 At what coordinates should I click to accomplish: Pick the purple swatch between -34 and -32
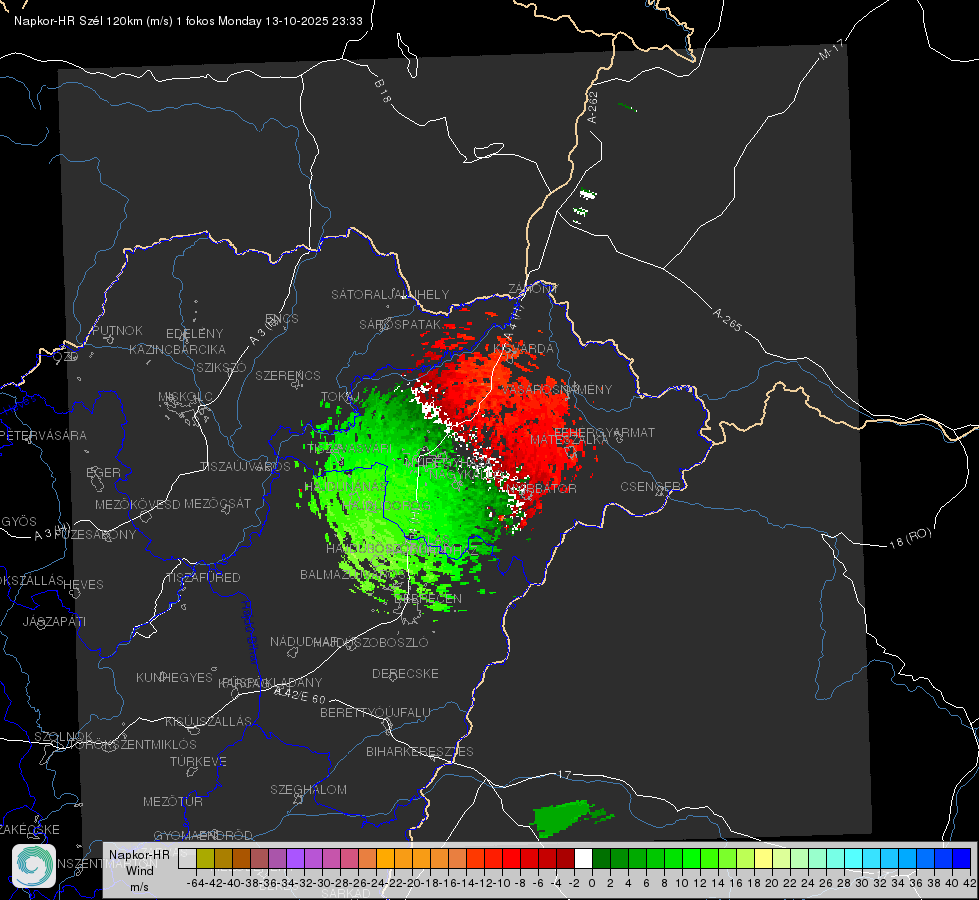295,858
